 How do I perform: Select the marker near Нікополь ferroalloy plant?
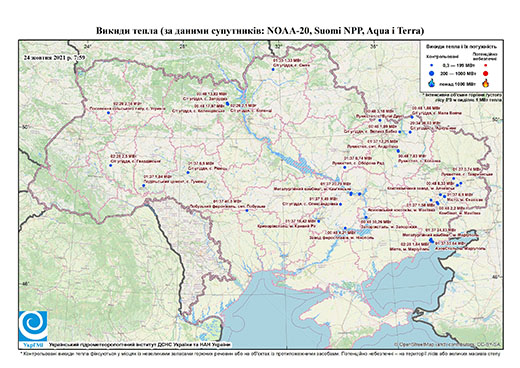(x=345, y=228)
